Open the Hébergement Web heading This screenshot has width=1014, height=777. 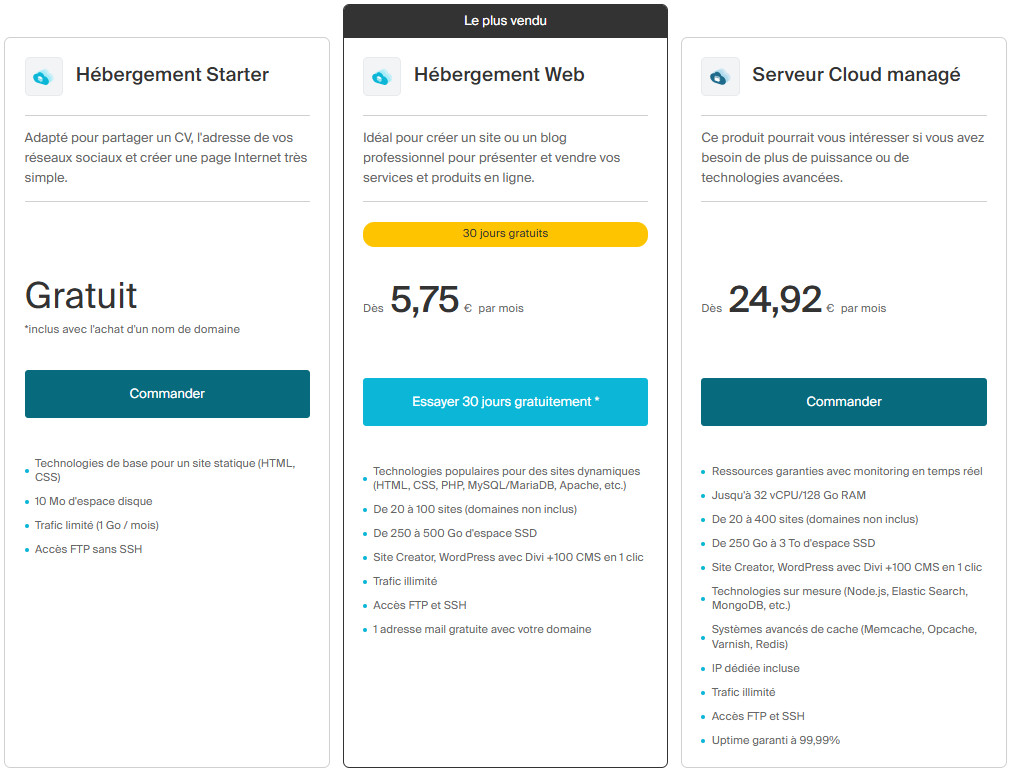(x=499, y=75)
